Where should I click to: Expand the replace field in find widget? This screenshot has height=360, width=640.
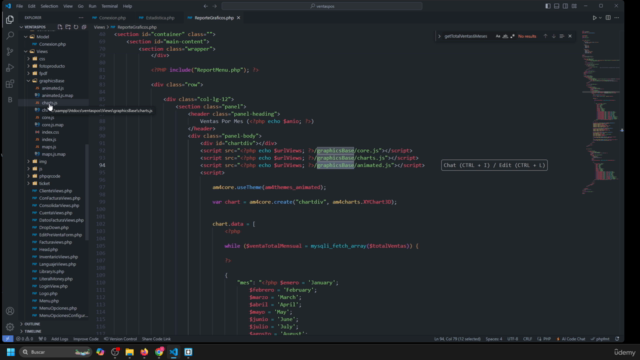pyautogui.click(x=440, y=36)
